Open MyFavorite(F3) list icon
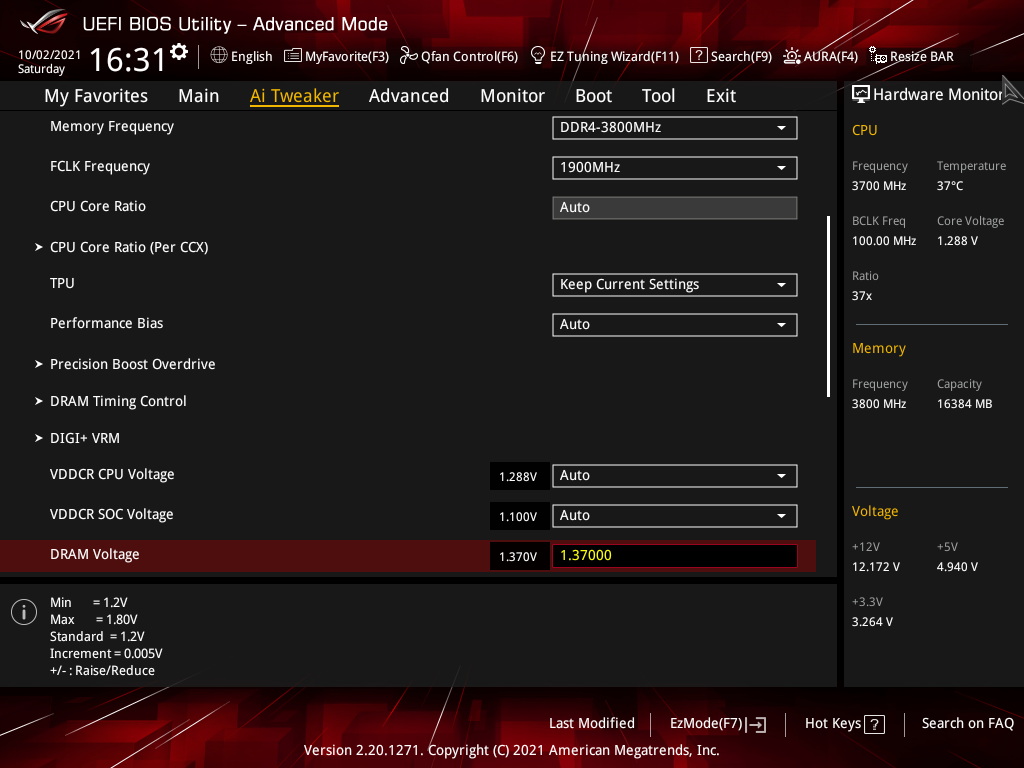Viewport: 1024px width, 768px height. coord(293,56)
